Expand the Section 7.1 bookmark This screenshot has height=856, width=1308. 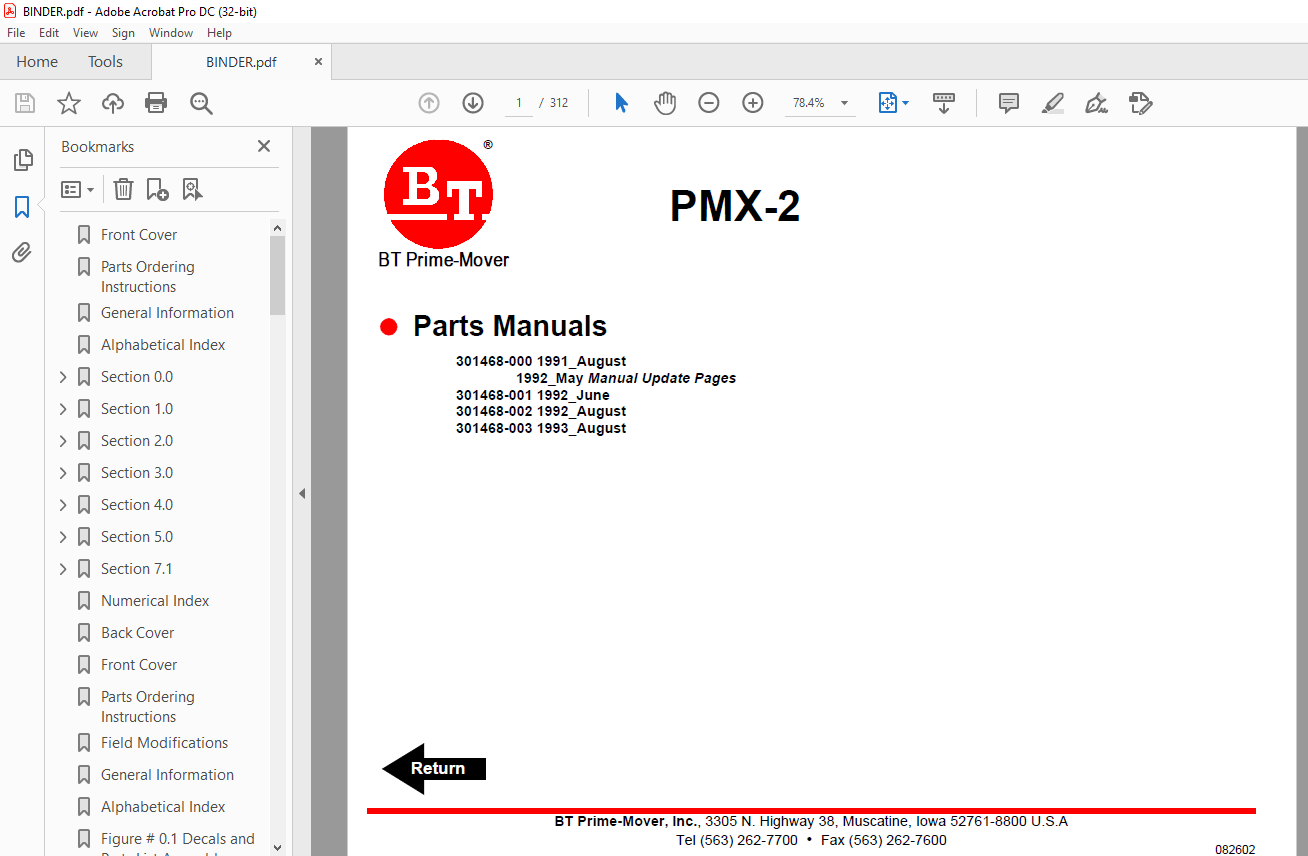pos(63,569)
